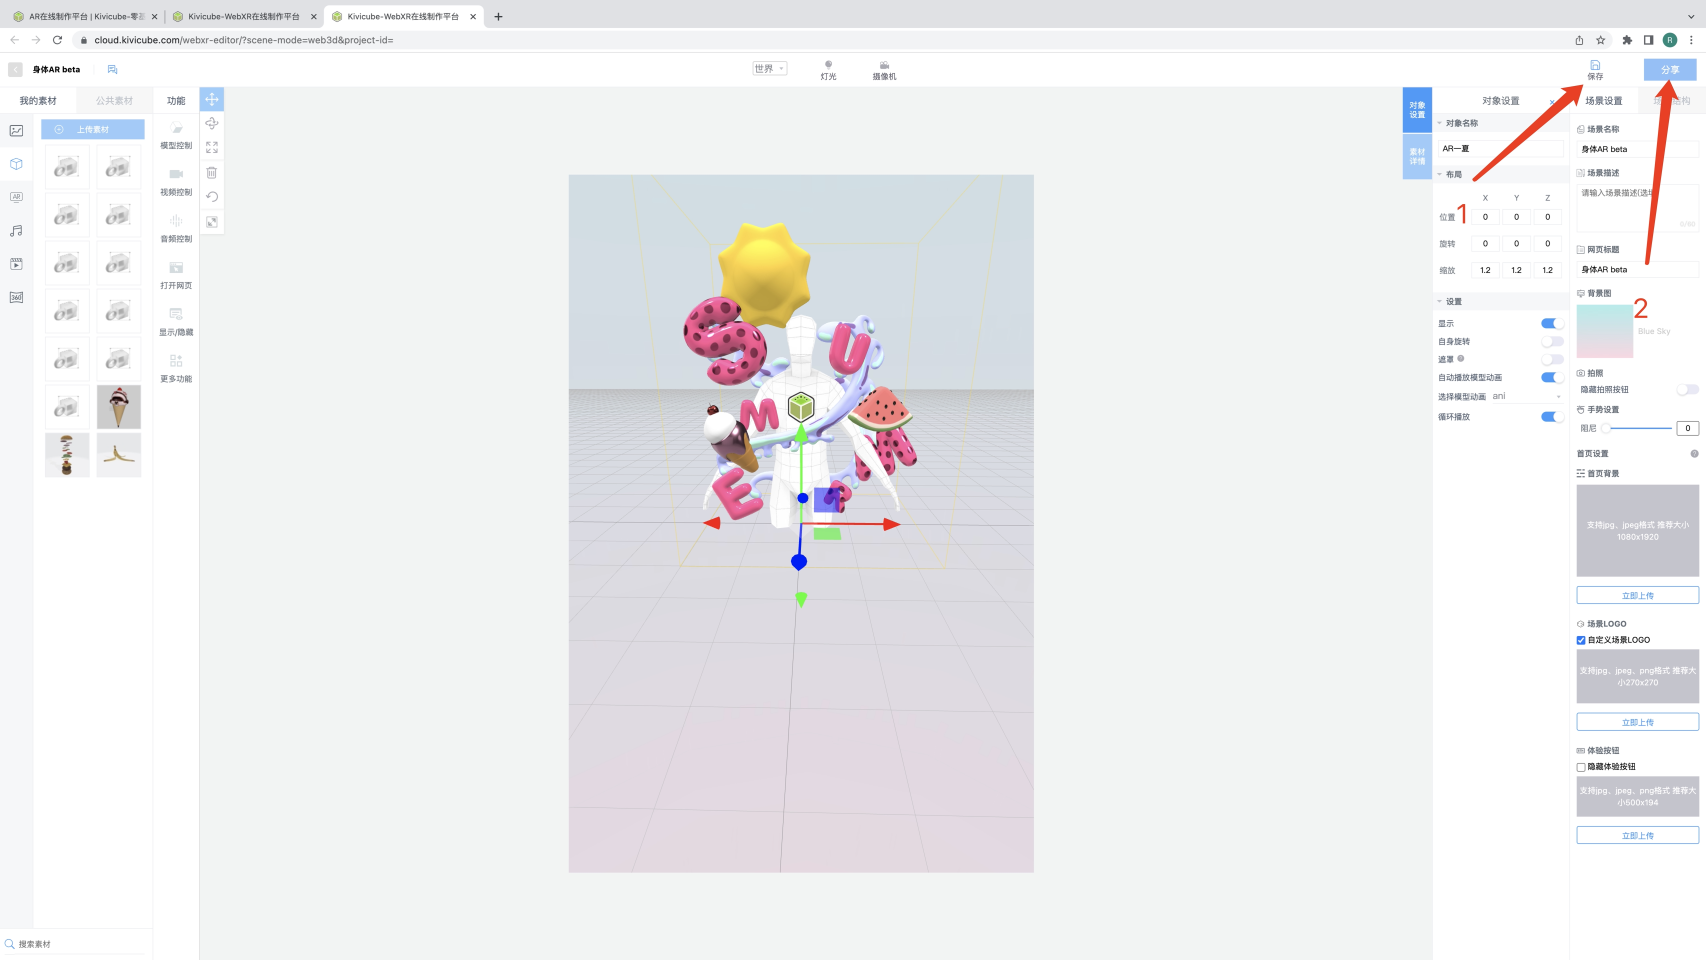The height and width of the screenshot is (960, 1706).
Task: Check the 隐藏体验按钮 checkbox
Action: click(x=1581, y=767)
